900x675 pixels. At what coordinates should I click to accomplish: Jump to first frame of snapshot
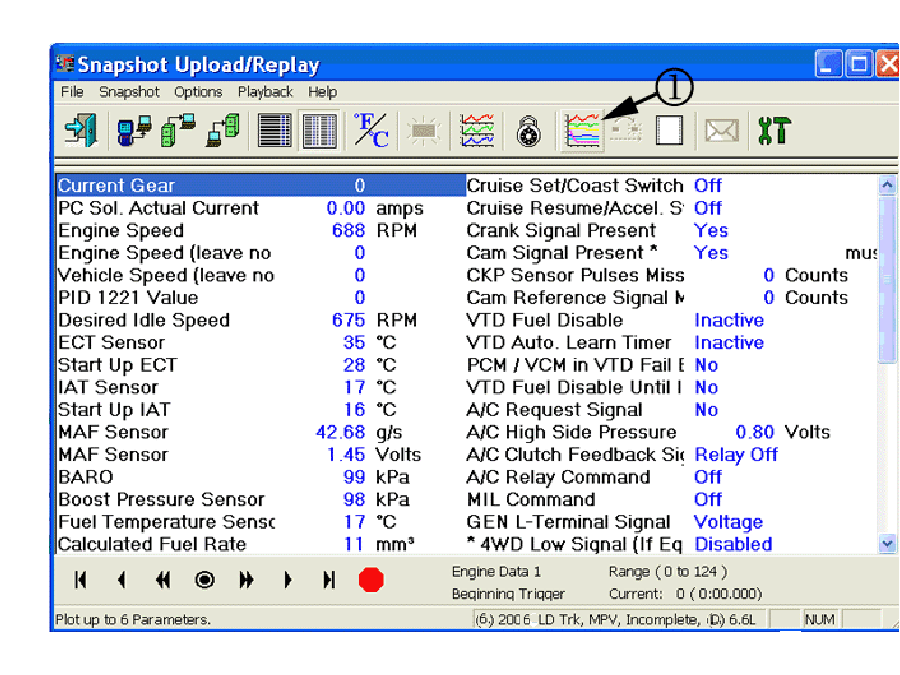[x=81, y=580]
